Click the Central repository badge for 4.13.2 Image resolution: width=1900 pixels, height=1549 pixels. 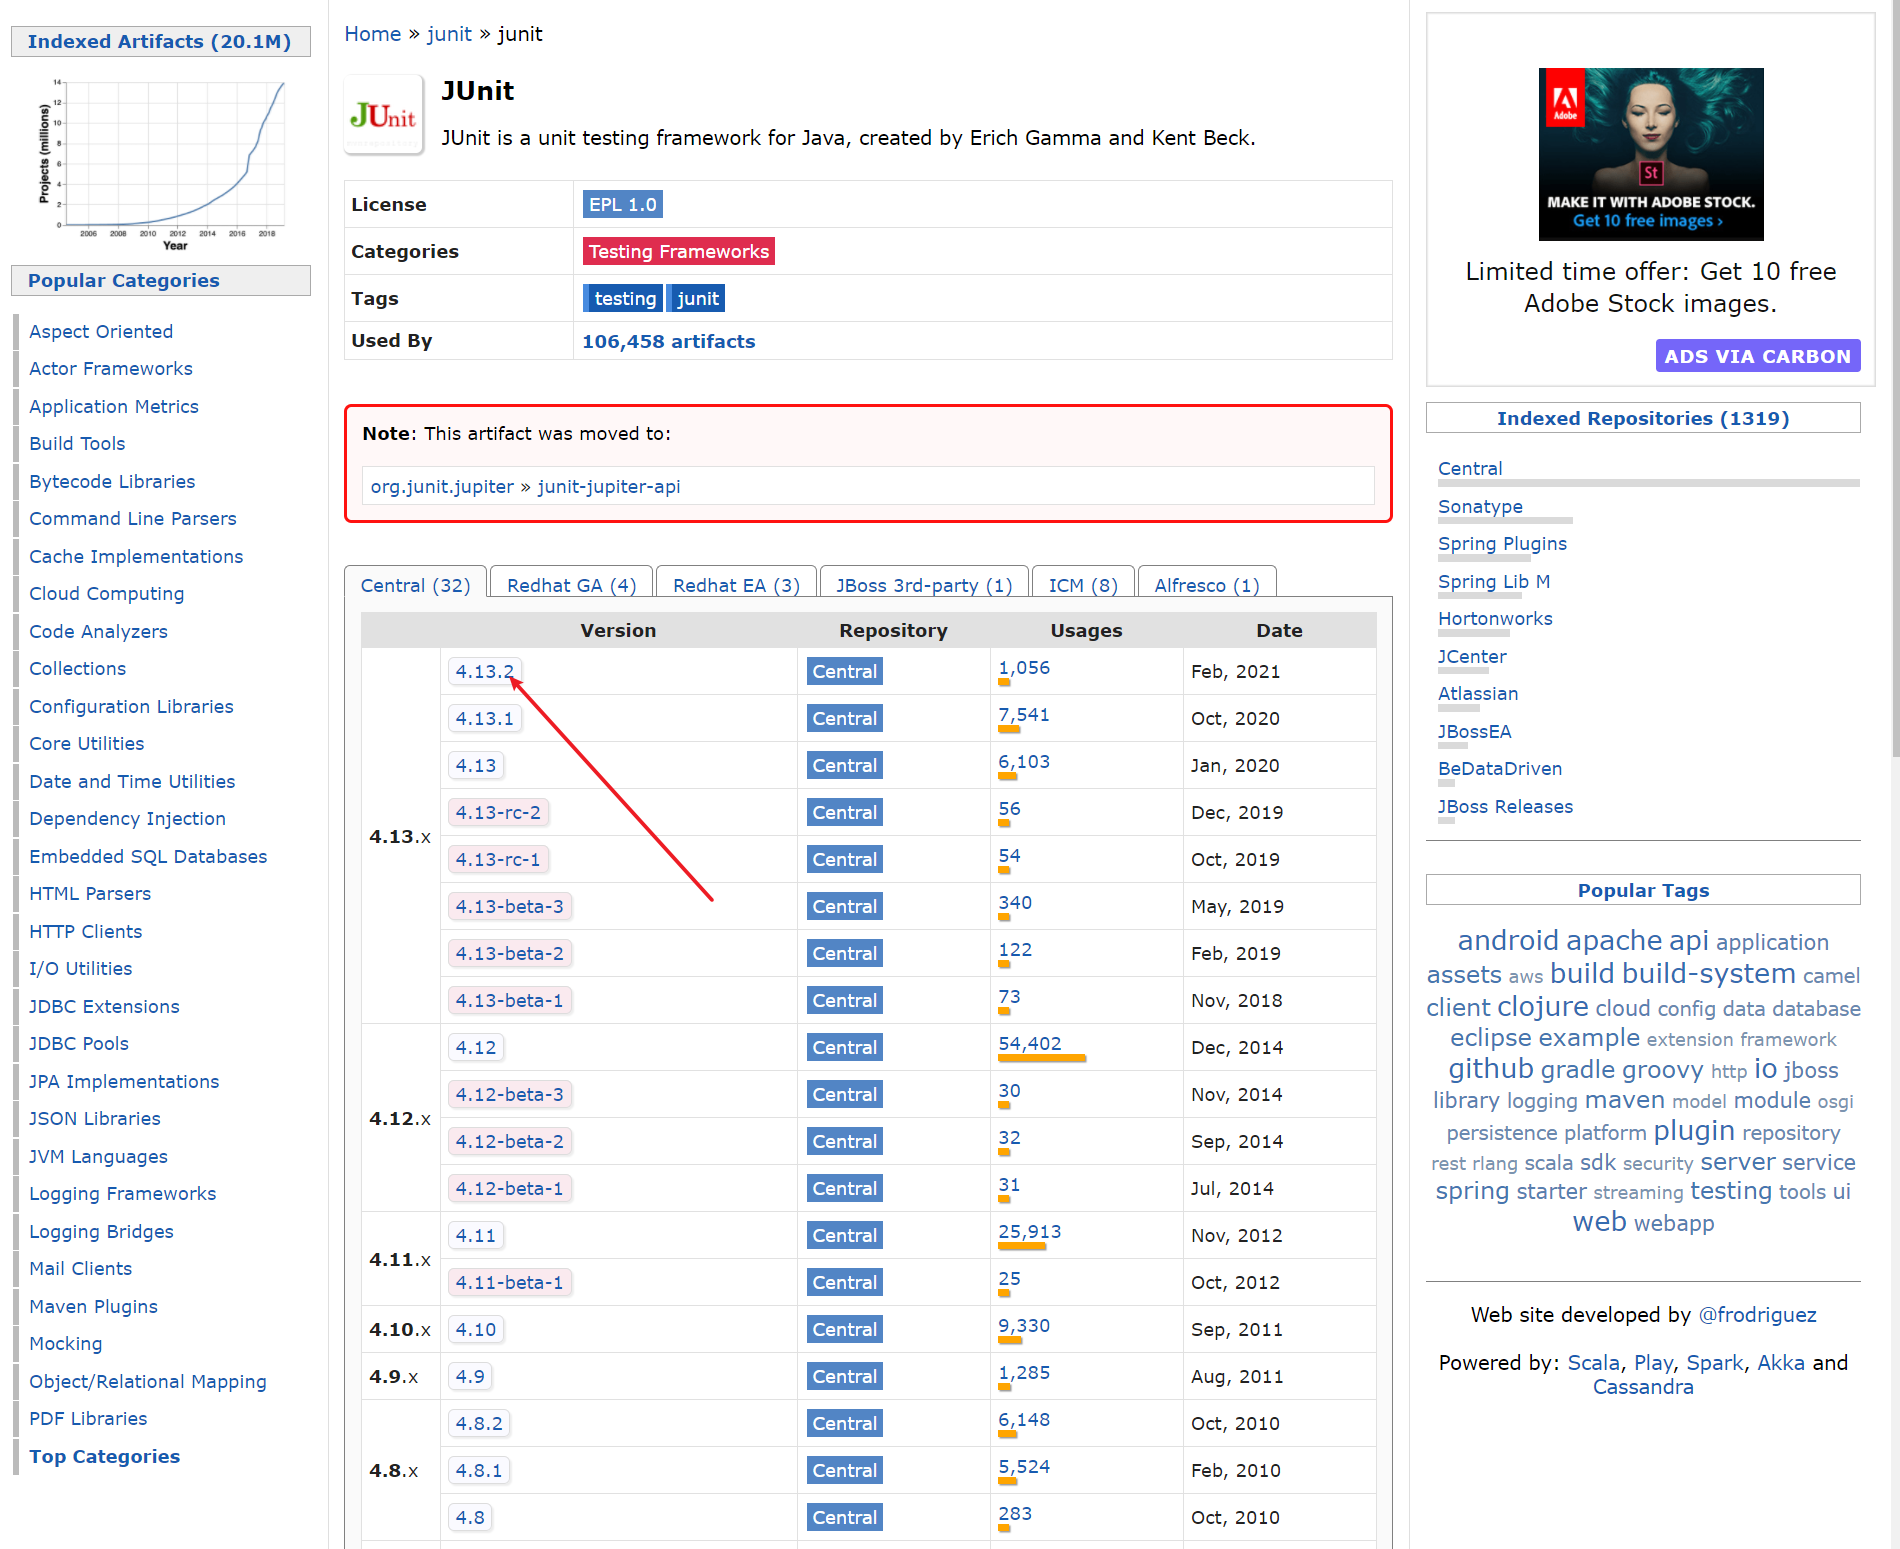[x=845, y=671]
